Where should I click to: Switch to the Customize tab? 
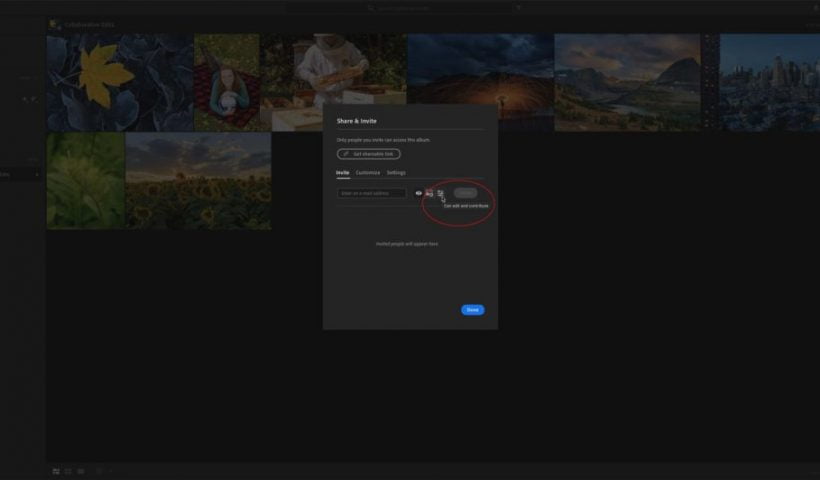pyautogui.click(x=368, y=173)
